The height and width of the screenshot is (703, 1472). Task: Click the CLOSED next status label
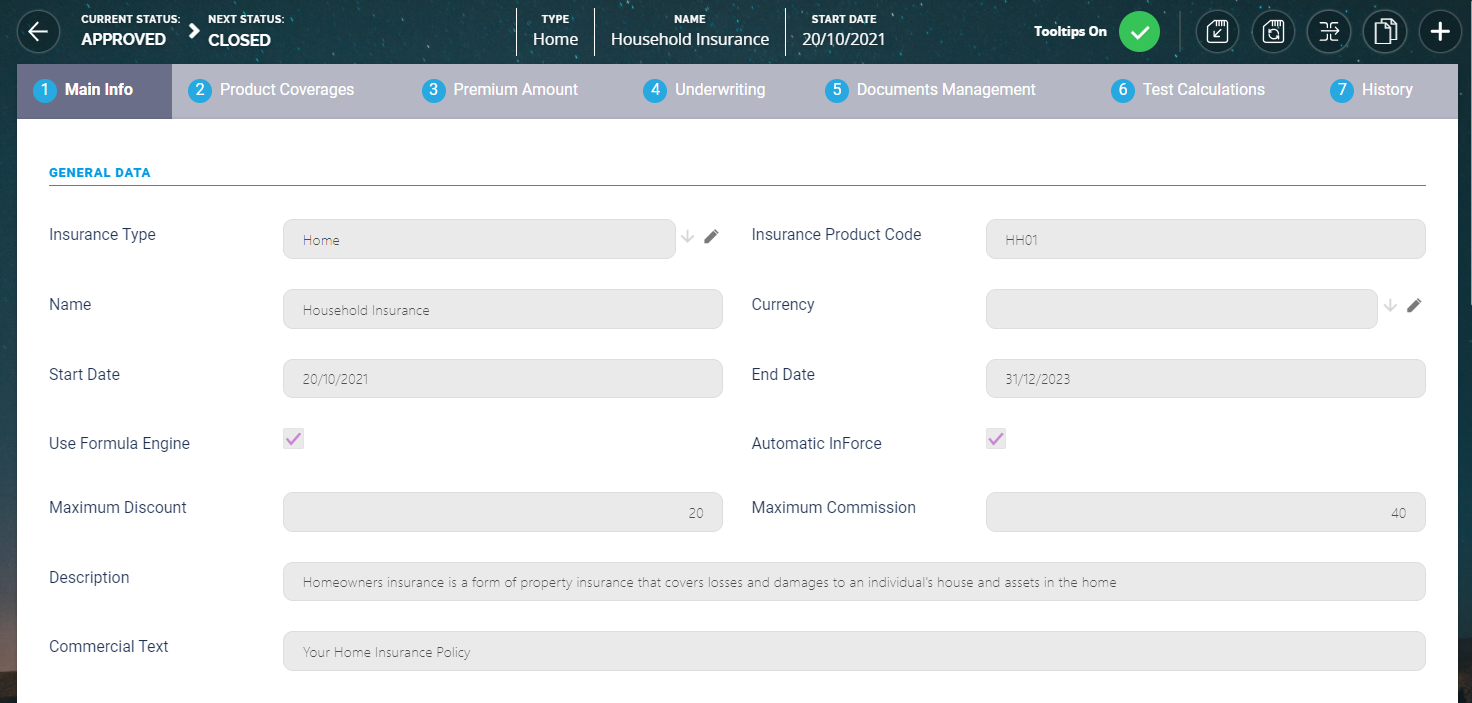(x=239, y=40)
